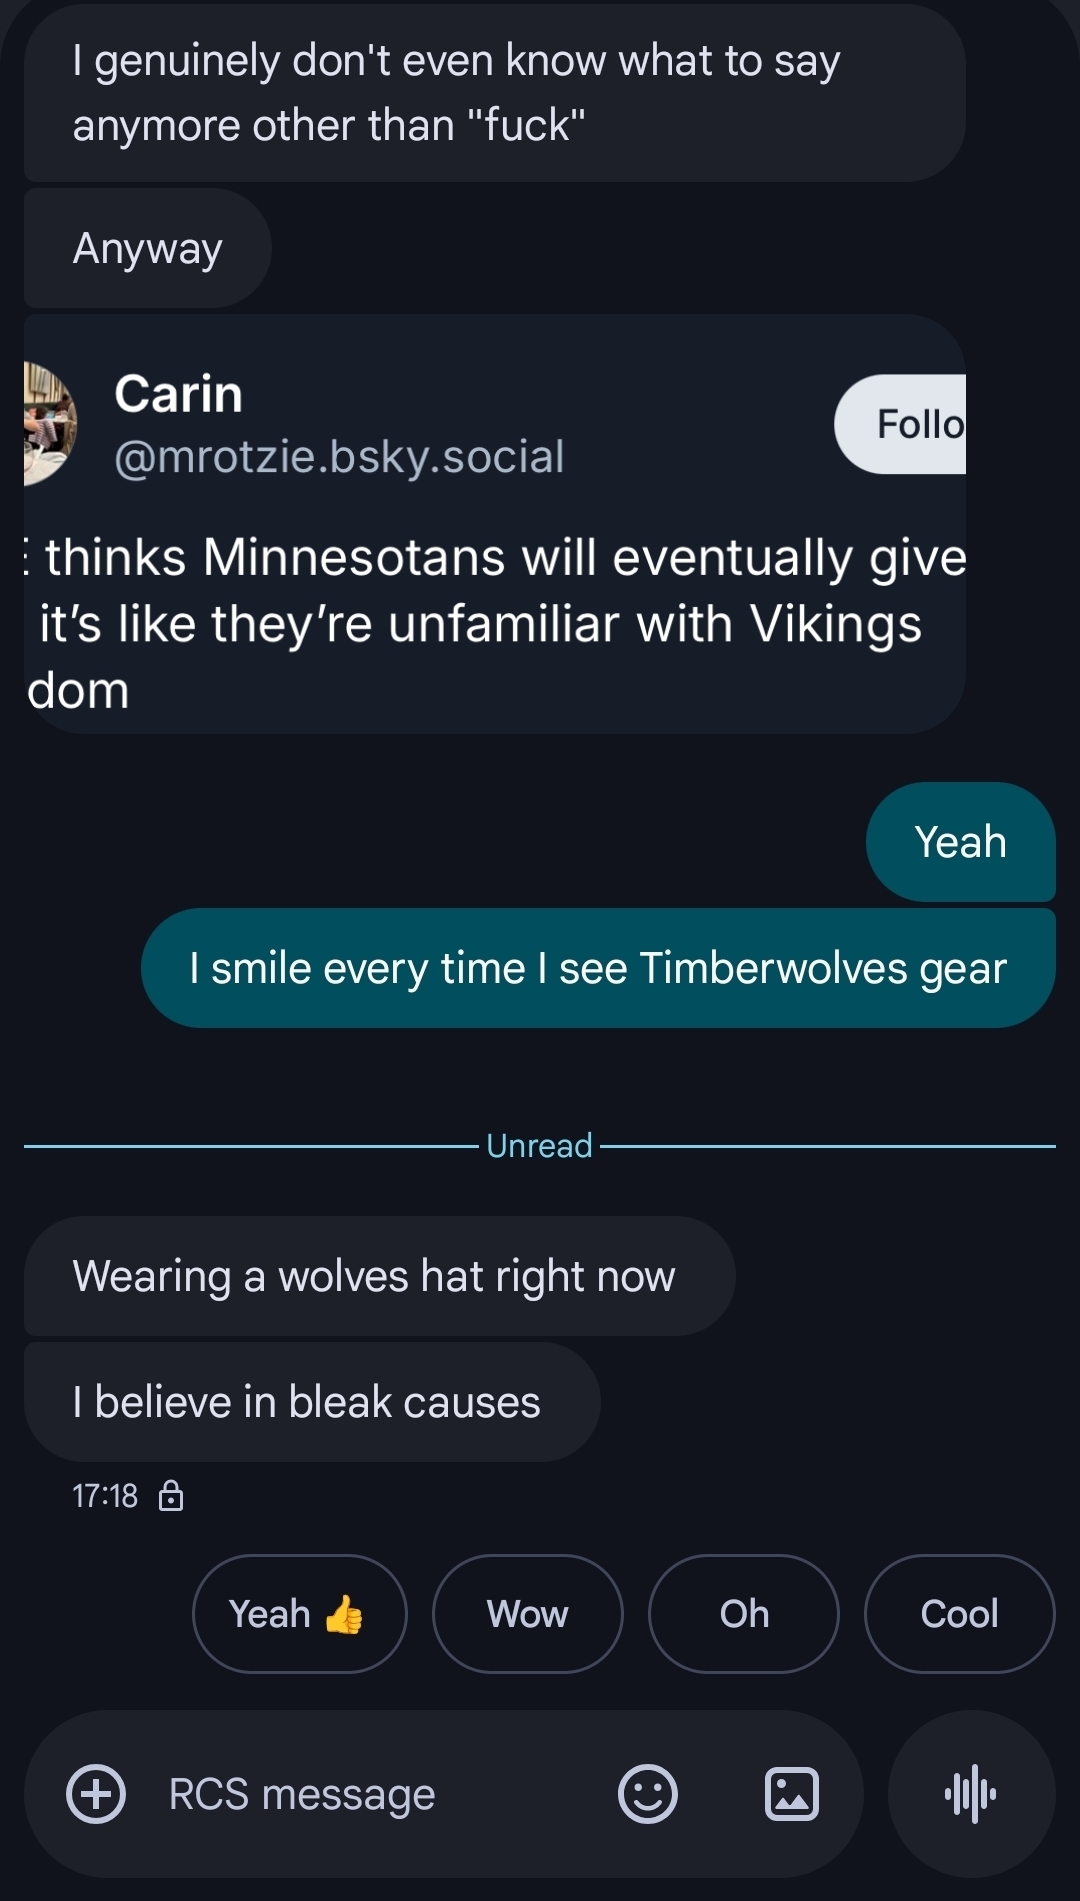Tap Carin's profile avatar

pos(48,424)
